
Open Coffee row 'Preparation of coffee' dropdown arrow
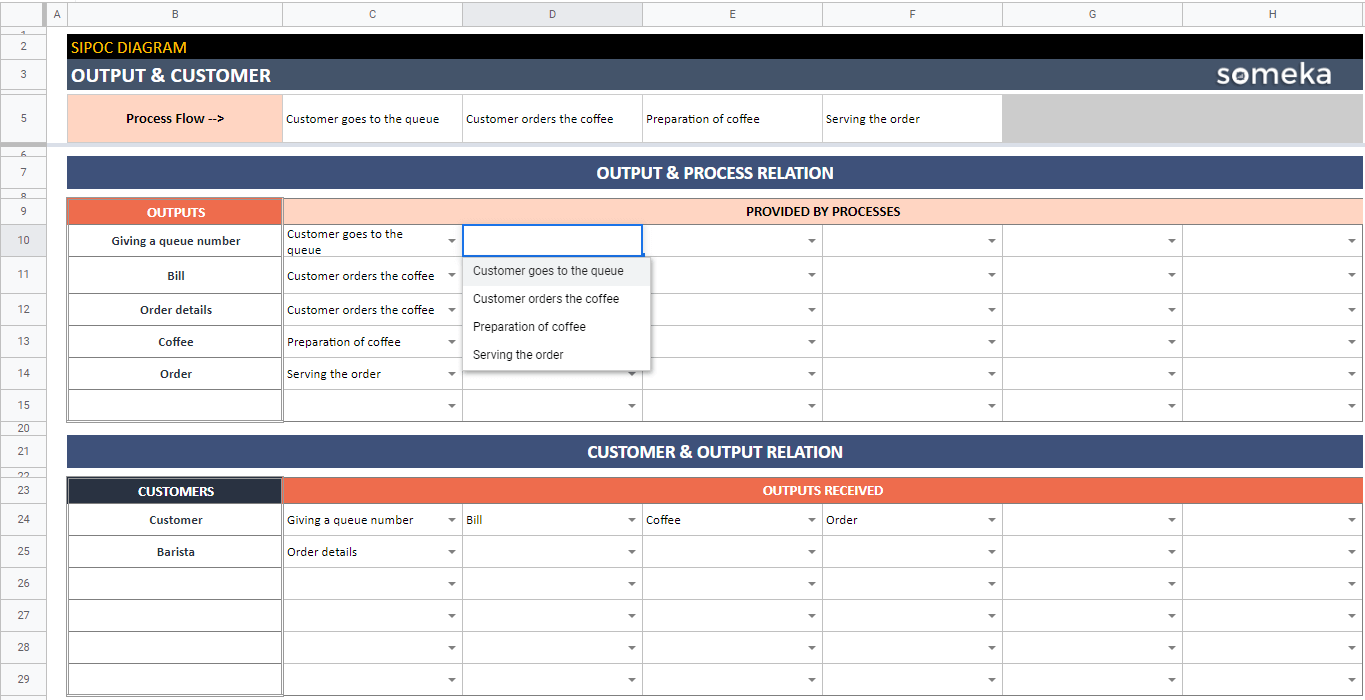(452, 342)
